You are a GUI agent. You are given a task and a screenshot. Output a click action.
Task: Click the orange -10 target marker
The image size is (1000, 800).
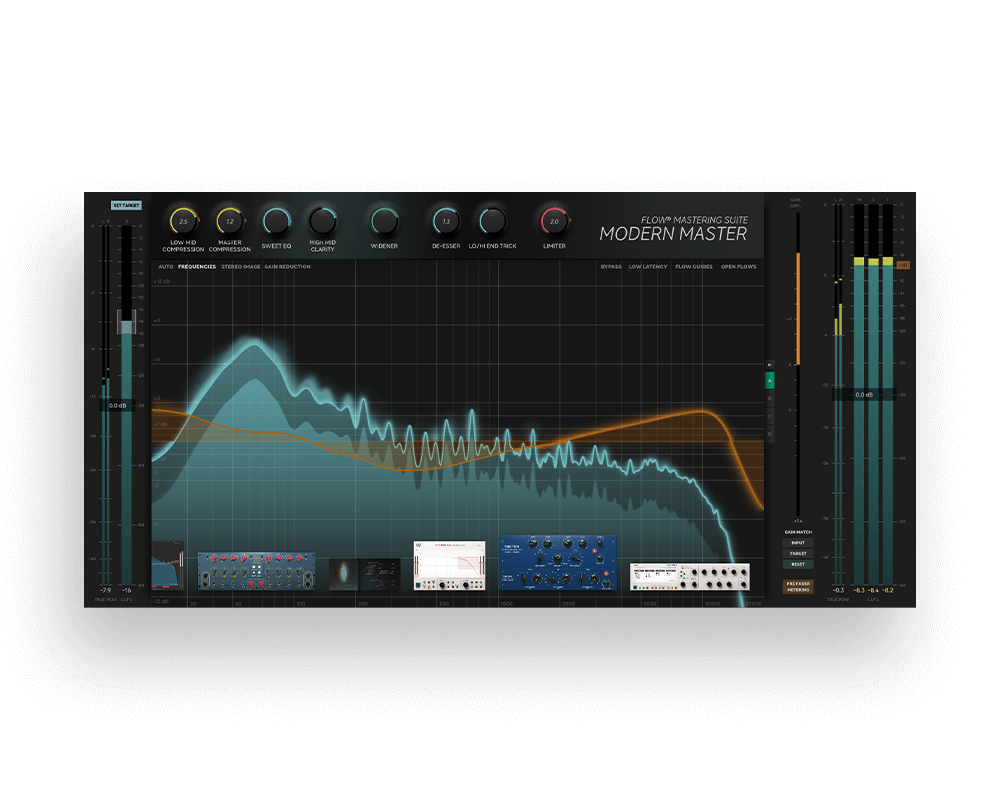[x=903, y=265]
